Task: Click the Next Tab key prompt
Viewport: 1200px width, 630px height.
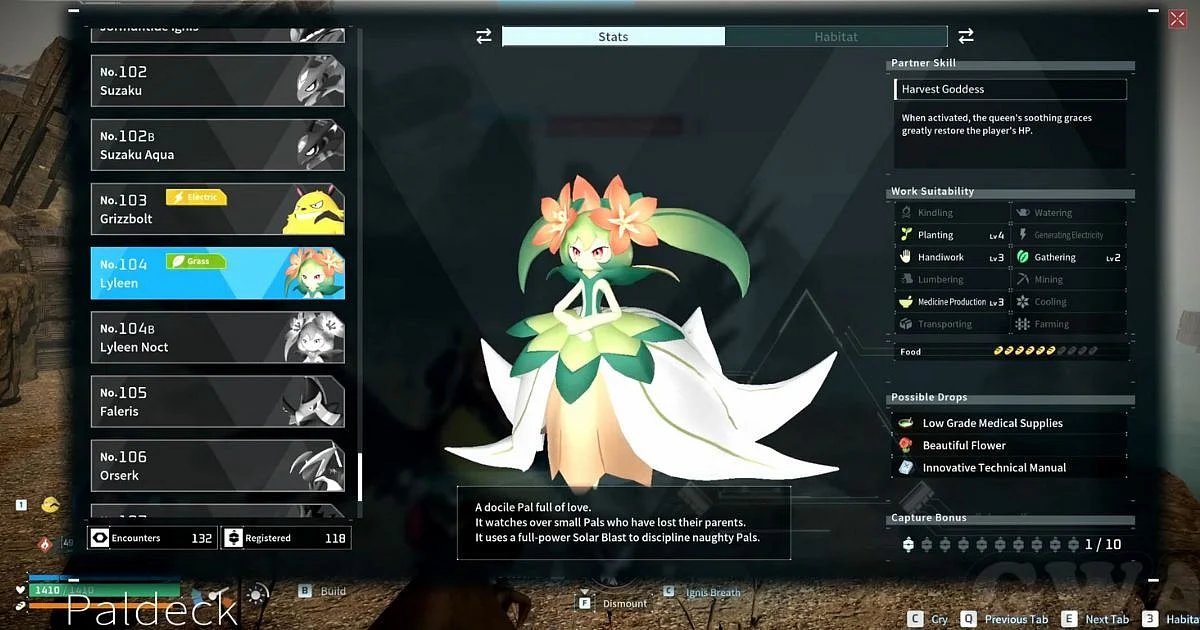Action: coord(1095,620)
